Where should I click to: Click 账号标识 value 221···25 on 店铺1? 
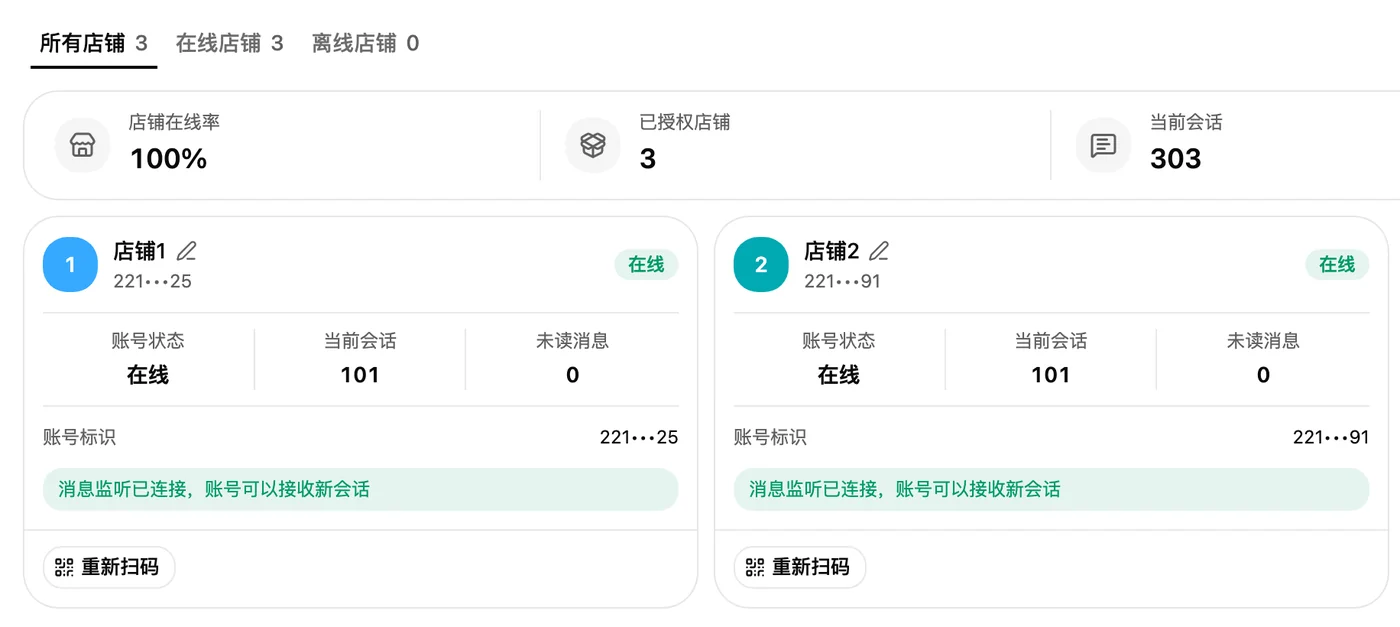[x=639, y=437]
